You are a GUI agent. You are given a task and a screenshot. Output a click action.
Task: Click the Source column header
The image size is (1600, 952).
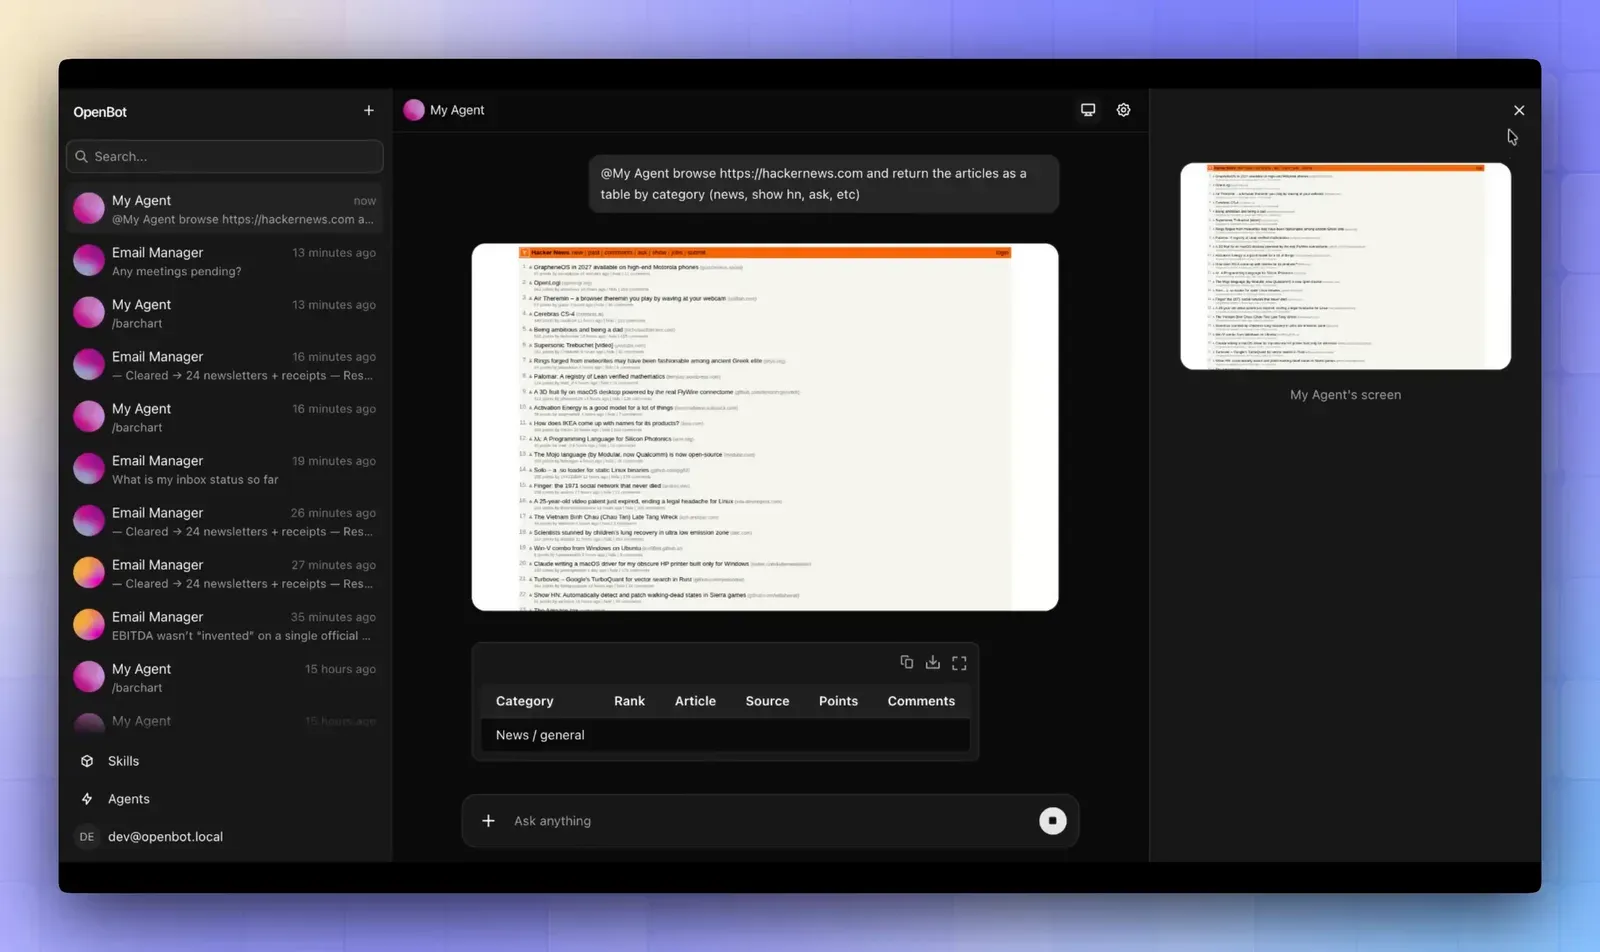767,701
